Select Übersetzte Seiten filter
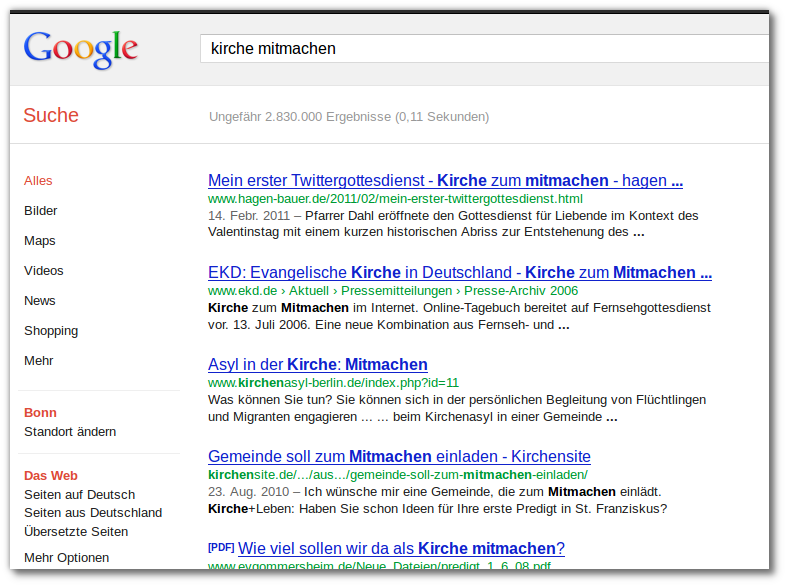The image size is (786, 586). click(76, 531)
